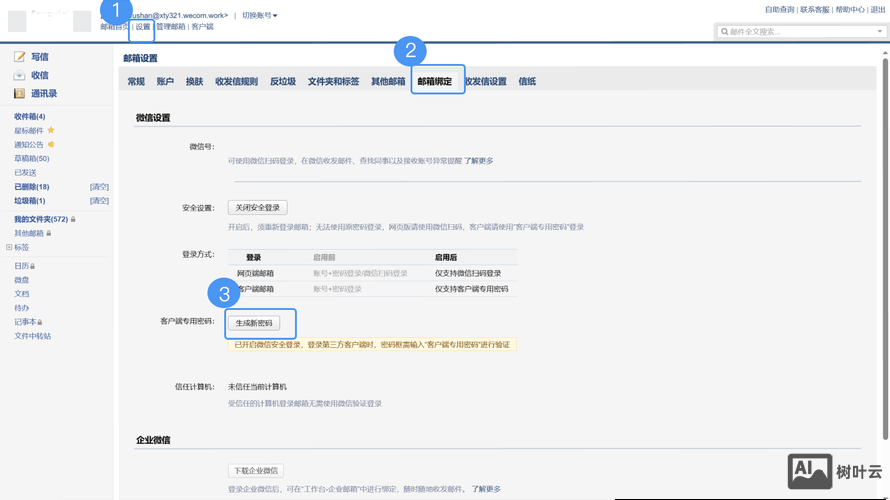Open 我的文件夹(572)
This screenshot has height=500, width=890.
point(41,219)
